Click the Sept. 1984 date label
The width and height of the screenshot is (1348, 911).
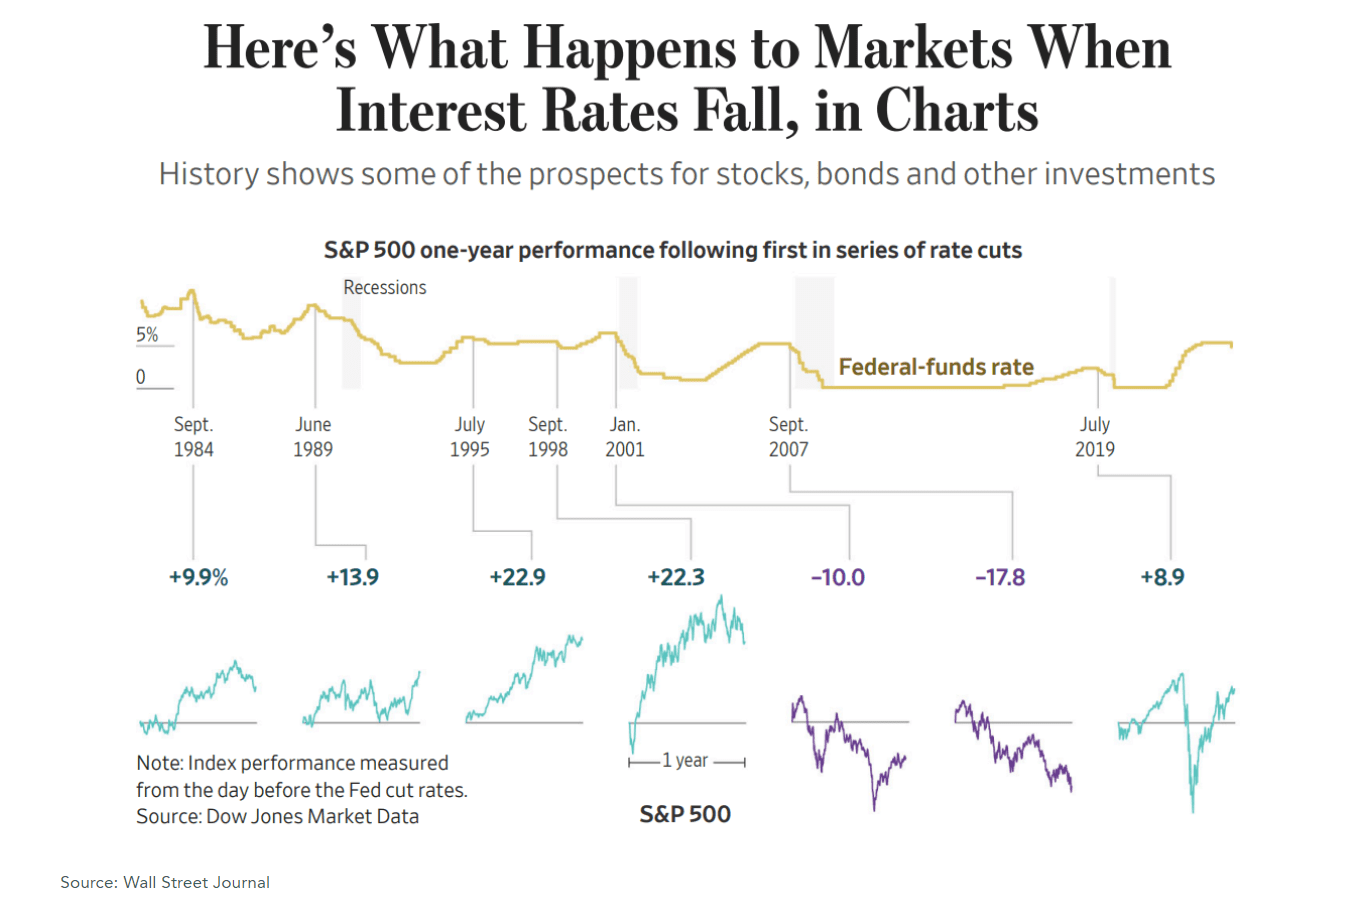pos(193,437)
